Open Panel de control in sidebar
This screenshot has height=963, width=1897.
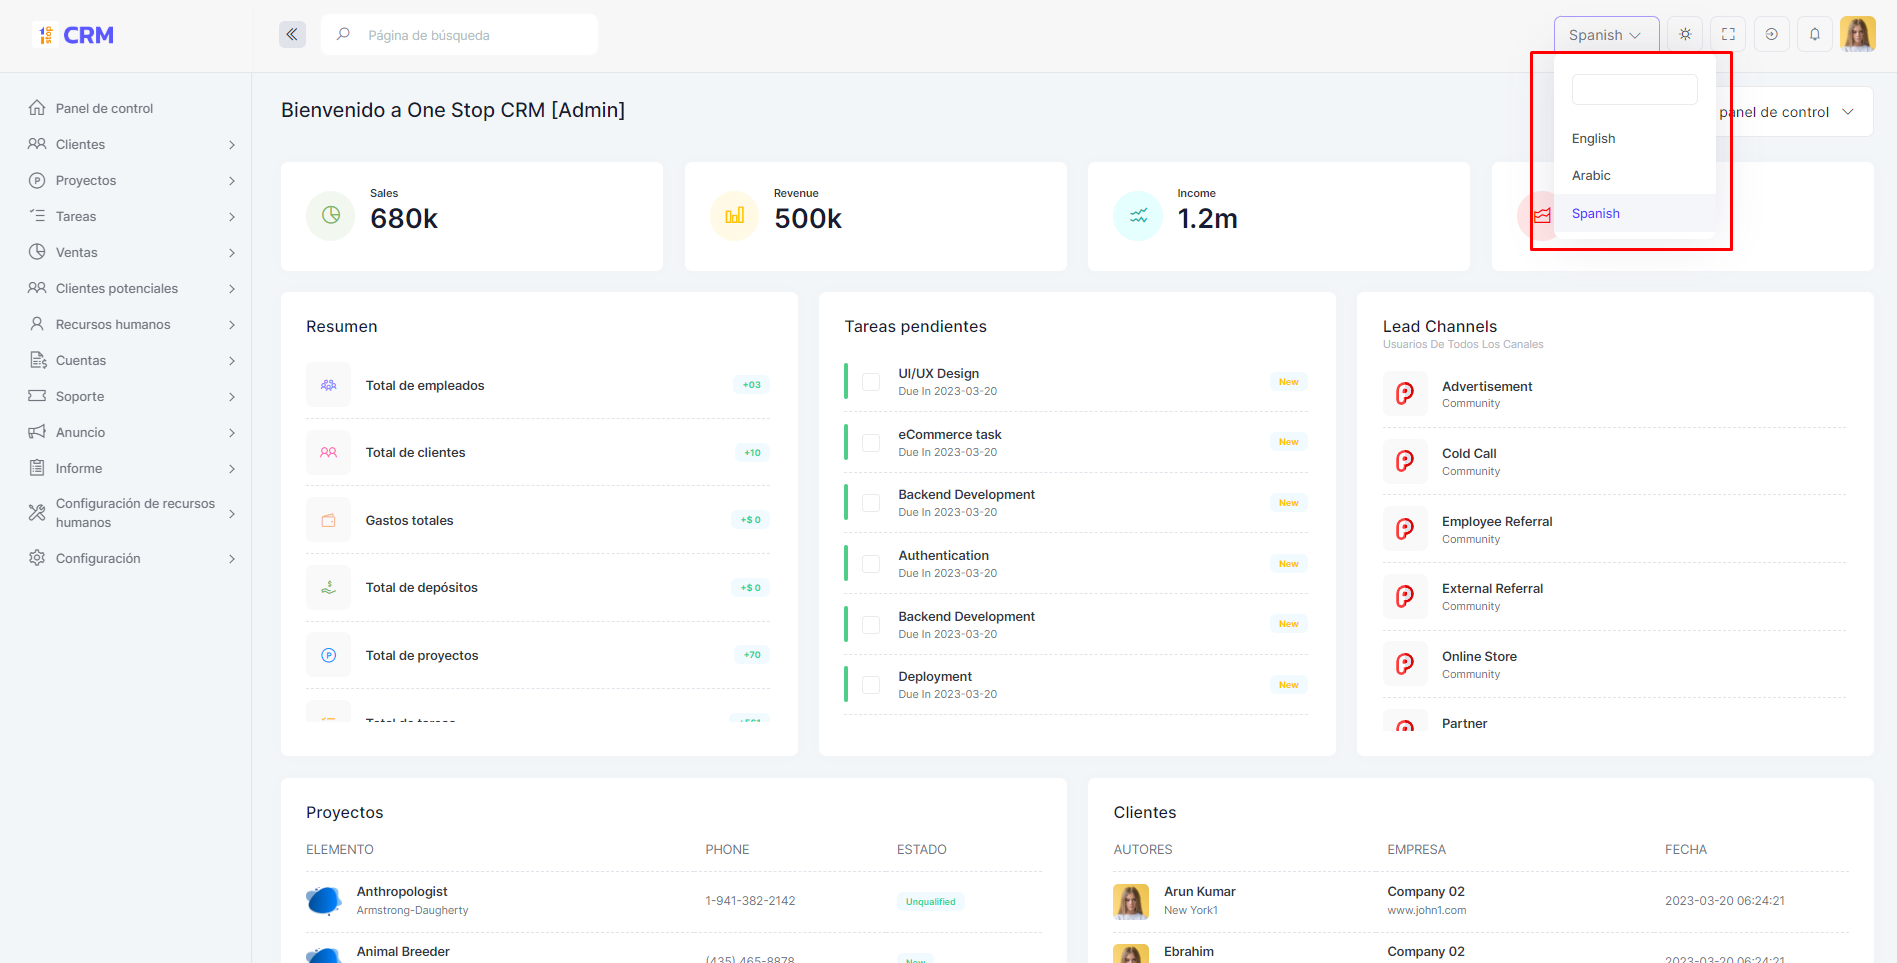104,108
